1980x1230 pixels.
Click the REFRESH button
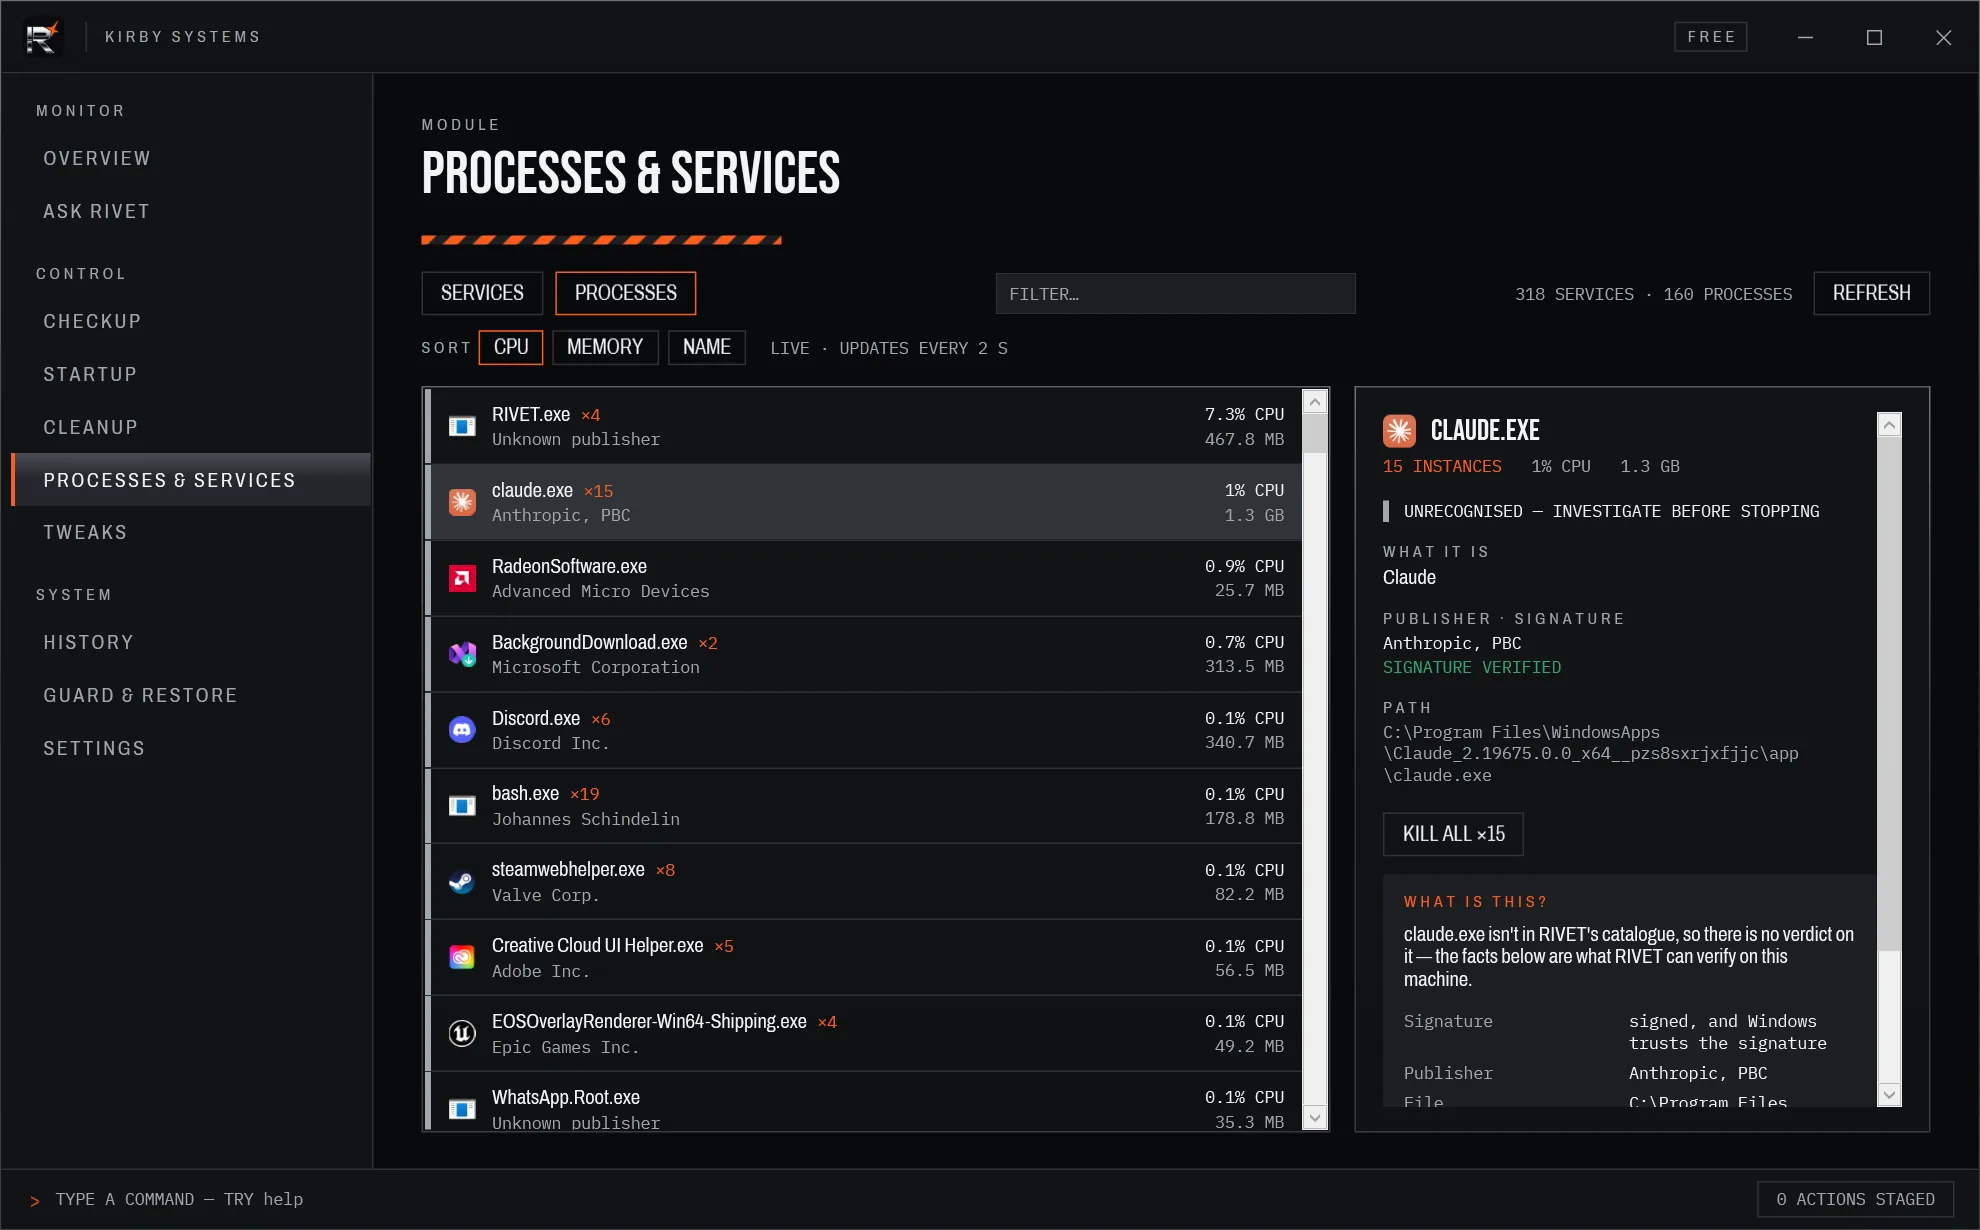click(x=1872, y=293)
